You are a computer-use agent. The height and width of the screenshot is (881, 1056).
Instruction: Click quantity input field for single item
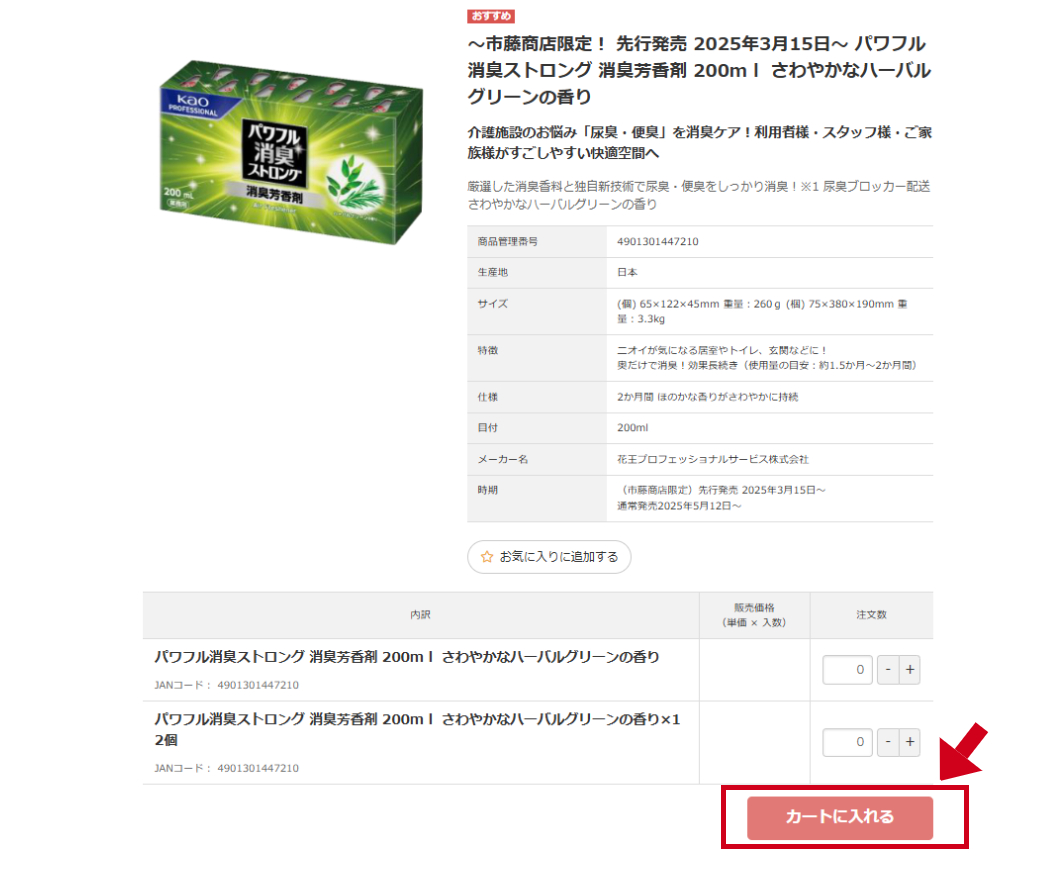tap(847, 670)
